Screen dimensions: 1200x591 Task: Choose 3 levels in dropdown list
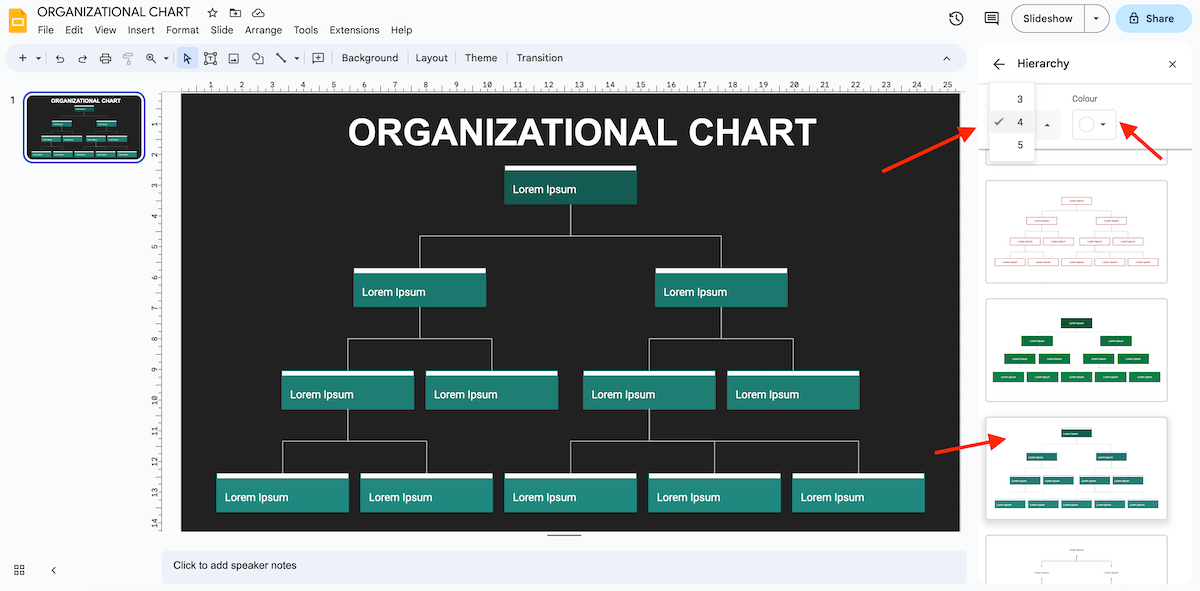[1012, 99]
